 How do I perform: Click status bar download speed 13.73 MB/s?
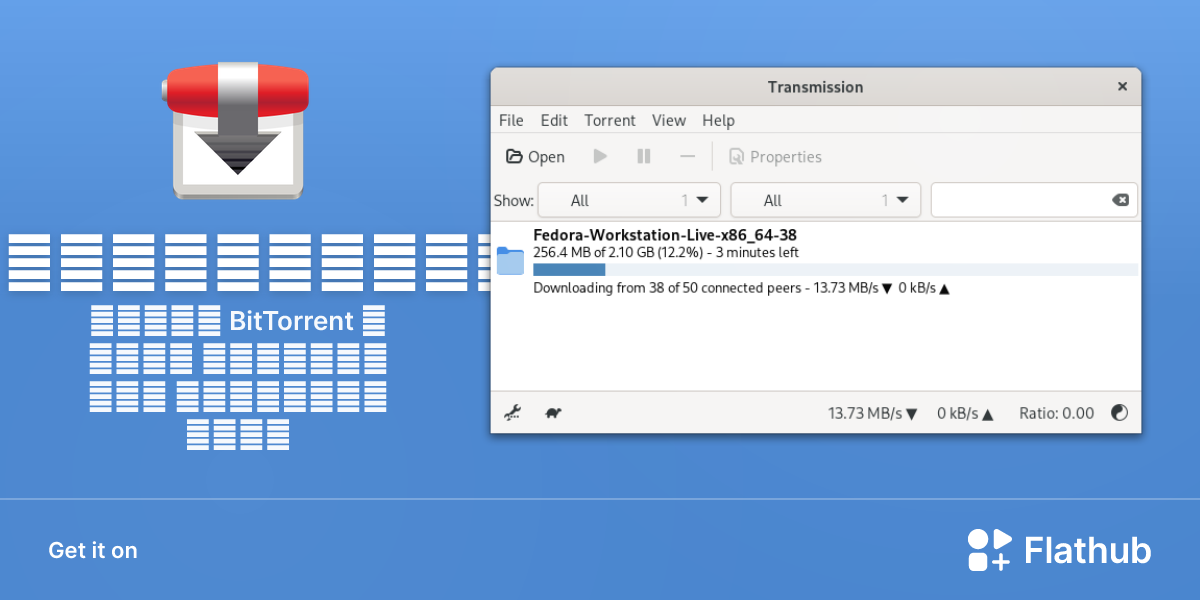[x=873, y=413]
